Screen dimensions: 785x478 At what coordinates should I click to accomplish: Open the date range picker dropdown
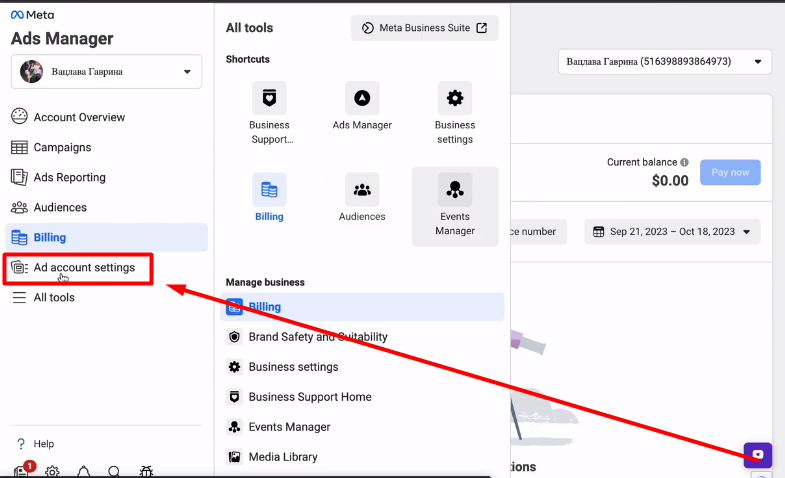click(x=672, y=232)
